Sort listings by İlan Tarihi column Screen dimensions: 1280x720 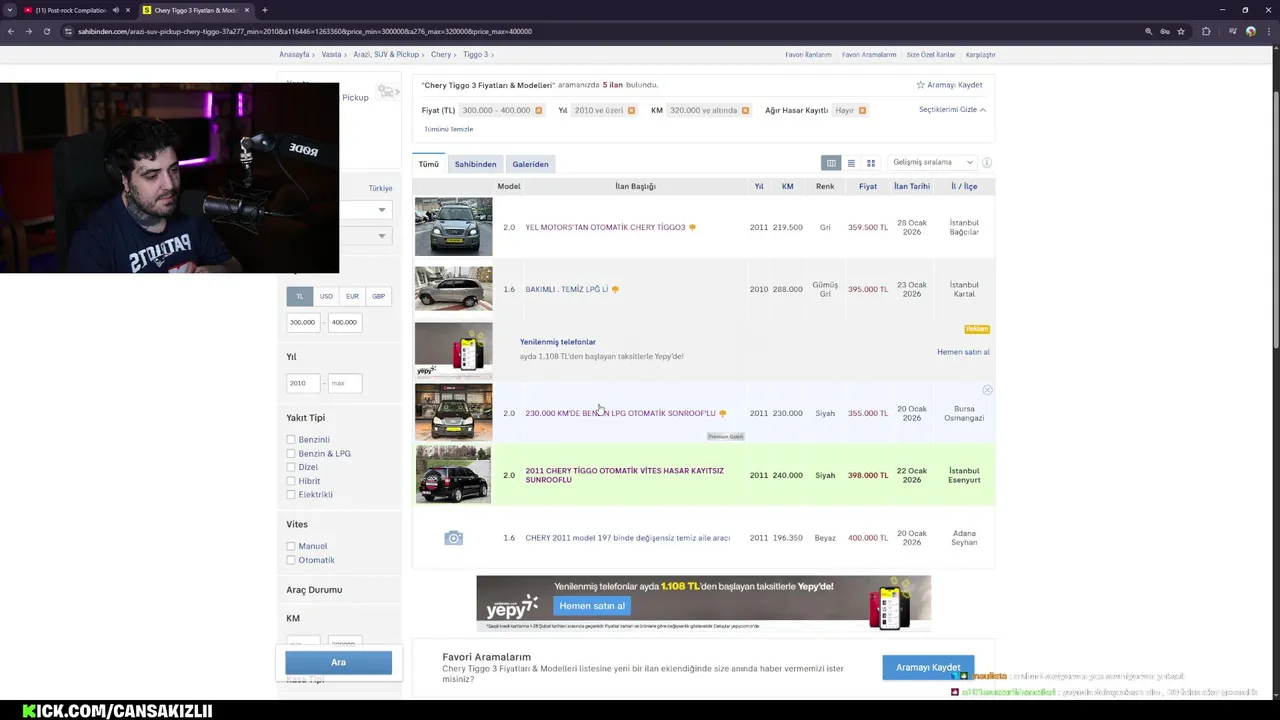pyautogui.click(x=912, y=186)
